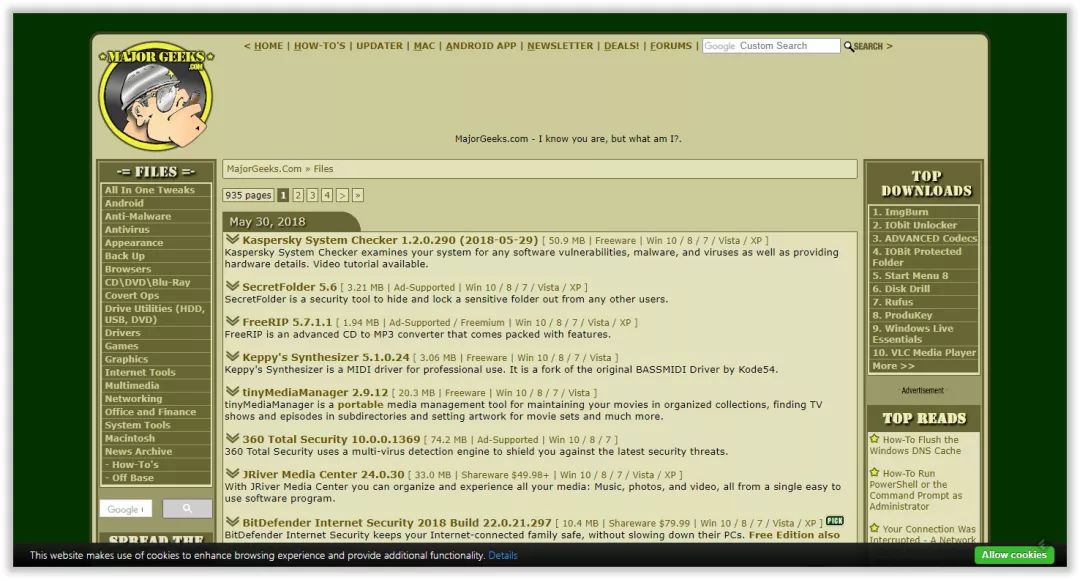Open ADVANCED Codecs in Top Downloads
Screen dimensions: 1080x580
(x=924, y=238)
